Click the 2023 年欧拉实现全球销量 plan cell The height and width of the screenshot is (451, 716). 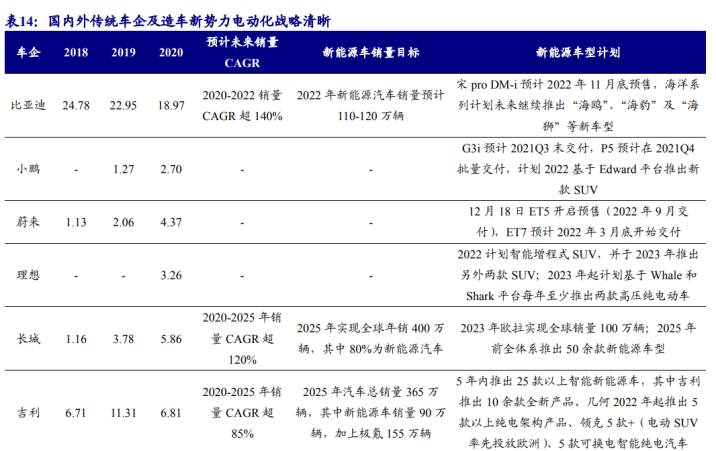[578, 339]
